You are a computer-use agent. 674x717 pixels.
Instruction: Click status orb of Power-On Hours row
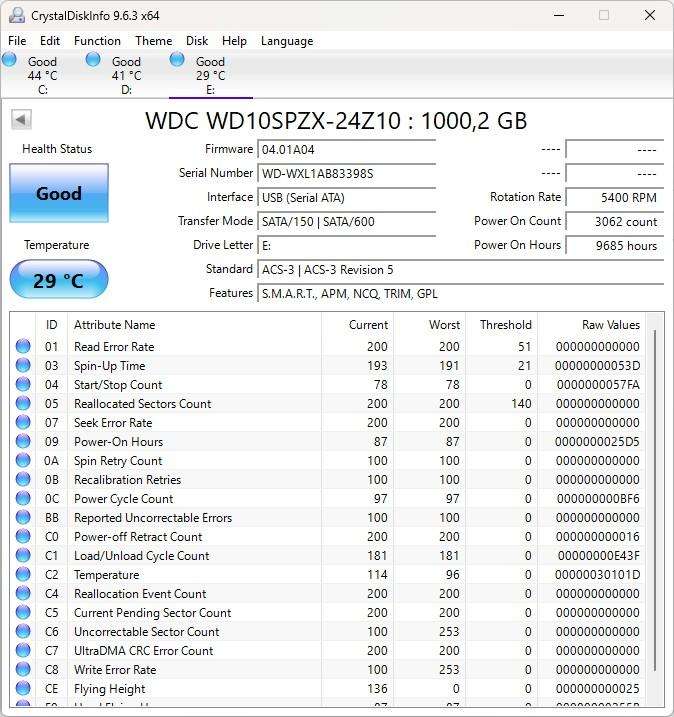click(23, 441)
